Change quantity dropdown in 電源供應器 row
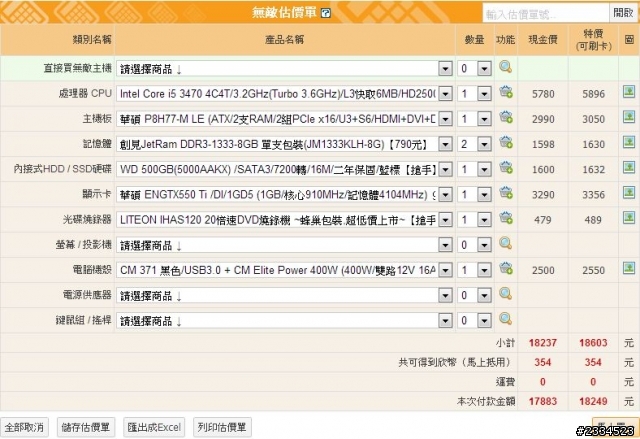 tap(474, 296)
